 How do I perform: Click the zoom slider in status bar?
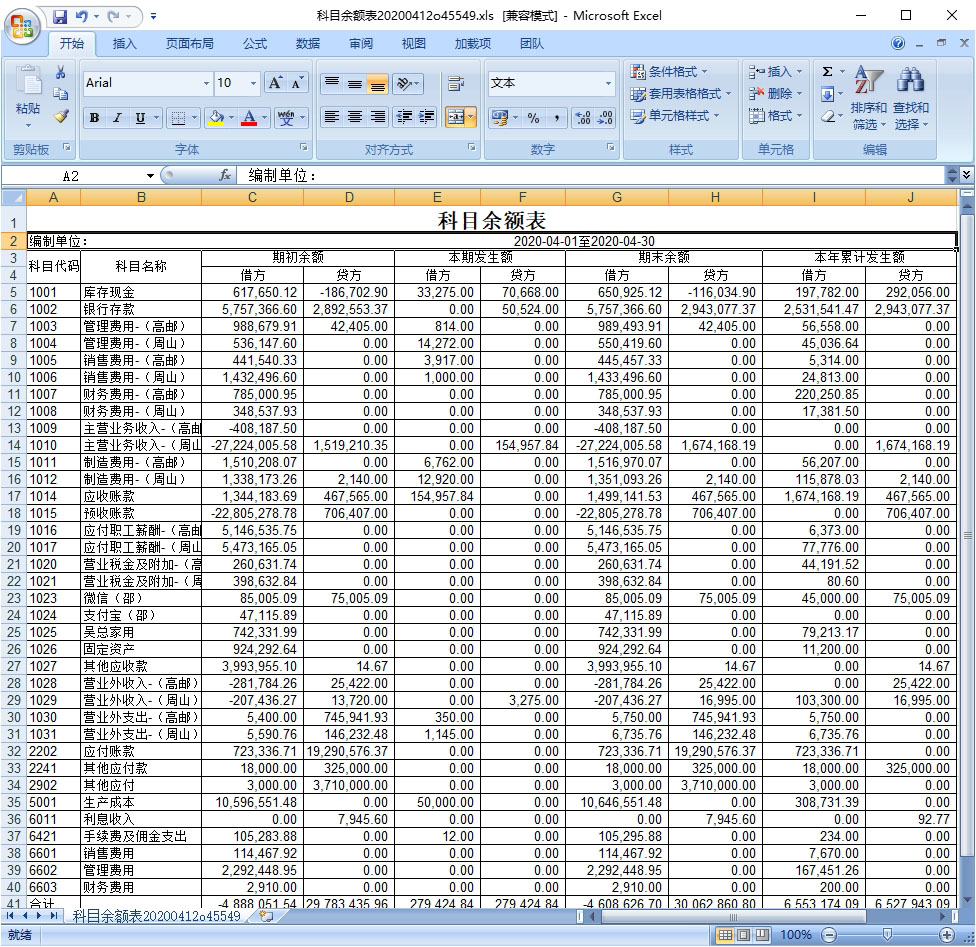coord(885,935)
